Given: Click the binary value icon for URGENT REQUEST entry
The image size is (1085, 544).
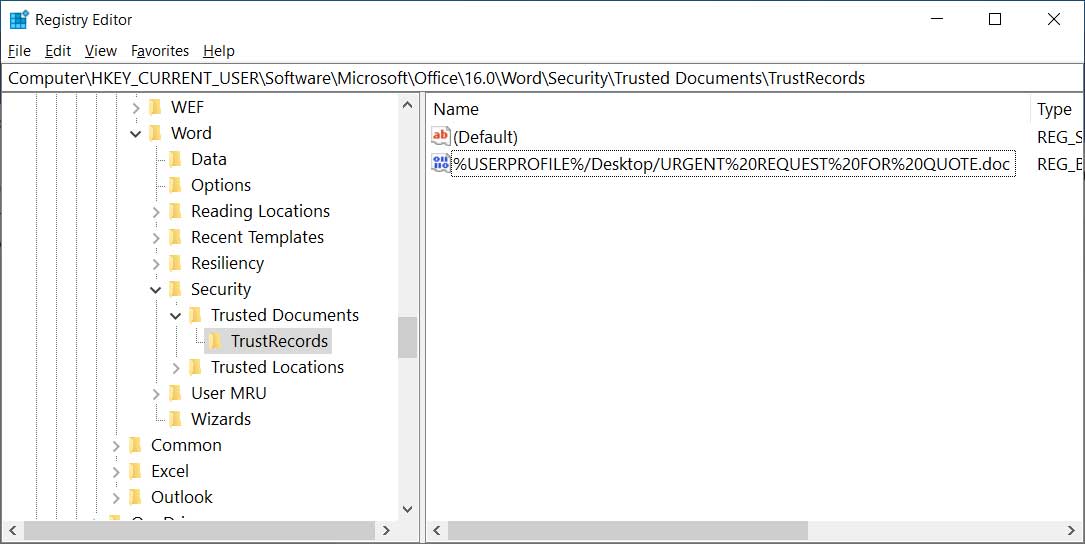Looking at the screenshot, I should 441,163.
